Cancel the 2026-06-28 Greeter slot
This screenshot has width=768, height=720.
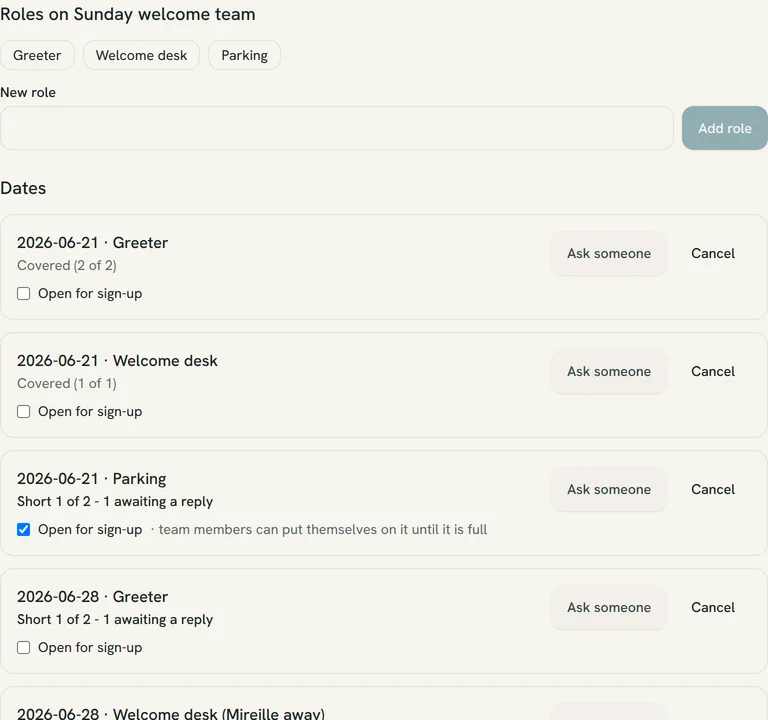713,608
